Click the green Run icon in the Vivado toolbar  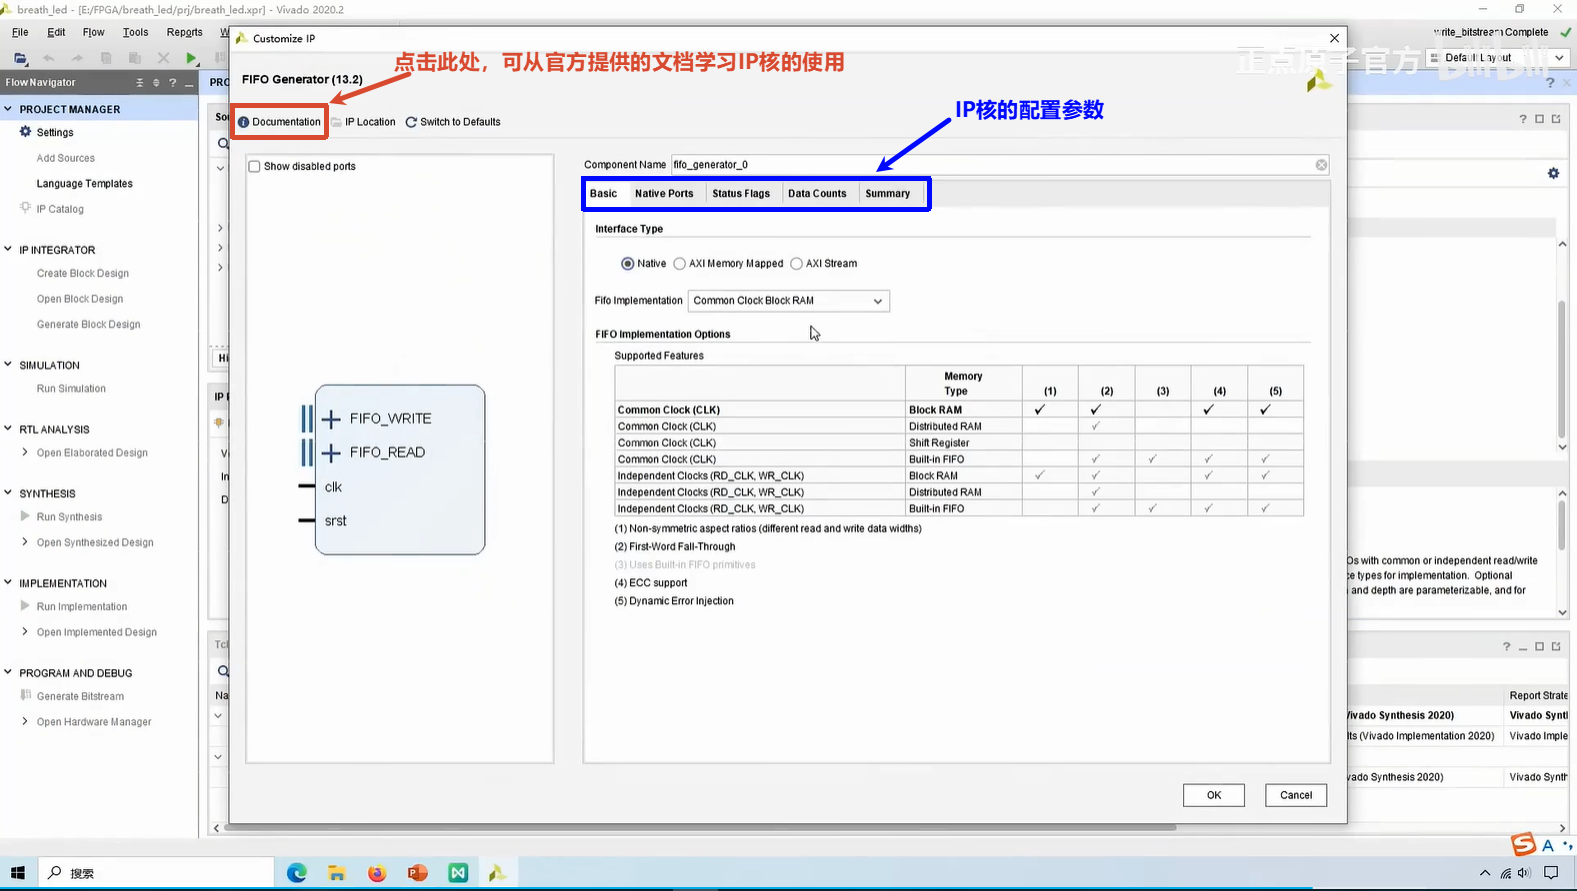pos(192,58)
